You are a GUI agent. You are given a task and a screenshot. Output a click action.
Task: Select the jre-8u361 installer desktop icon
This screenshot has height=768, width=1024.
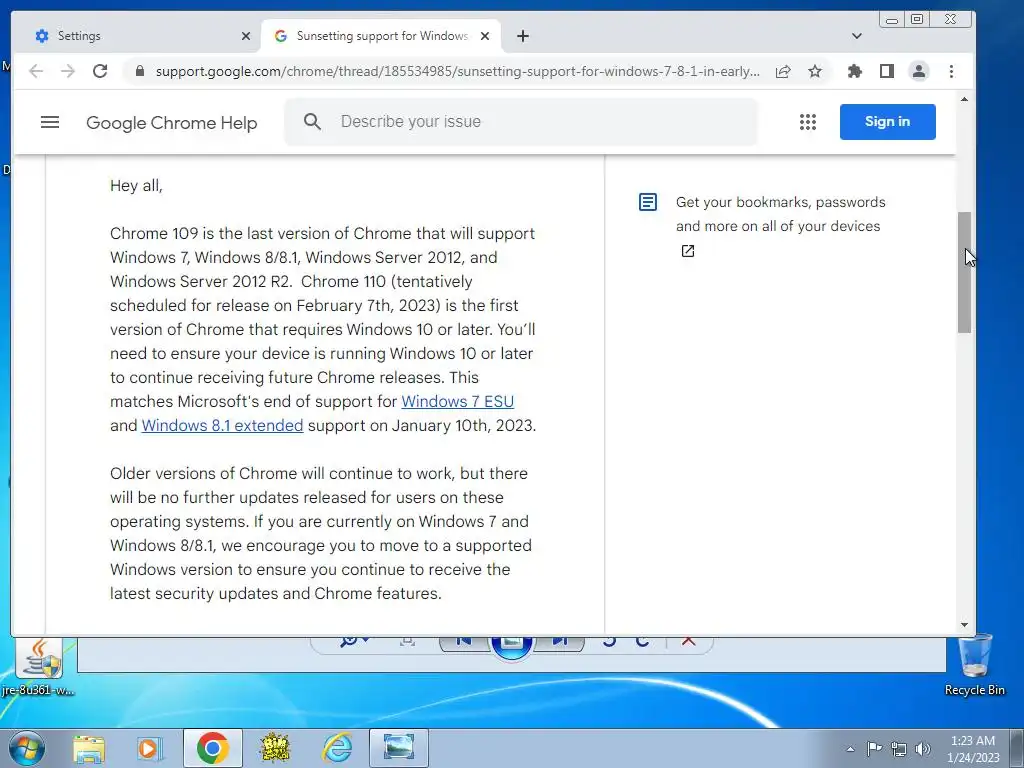[39, 667]
